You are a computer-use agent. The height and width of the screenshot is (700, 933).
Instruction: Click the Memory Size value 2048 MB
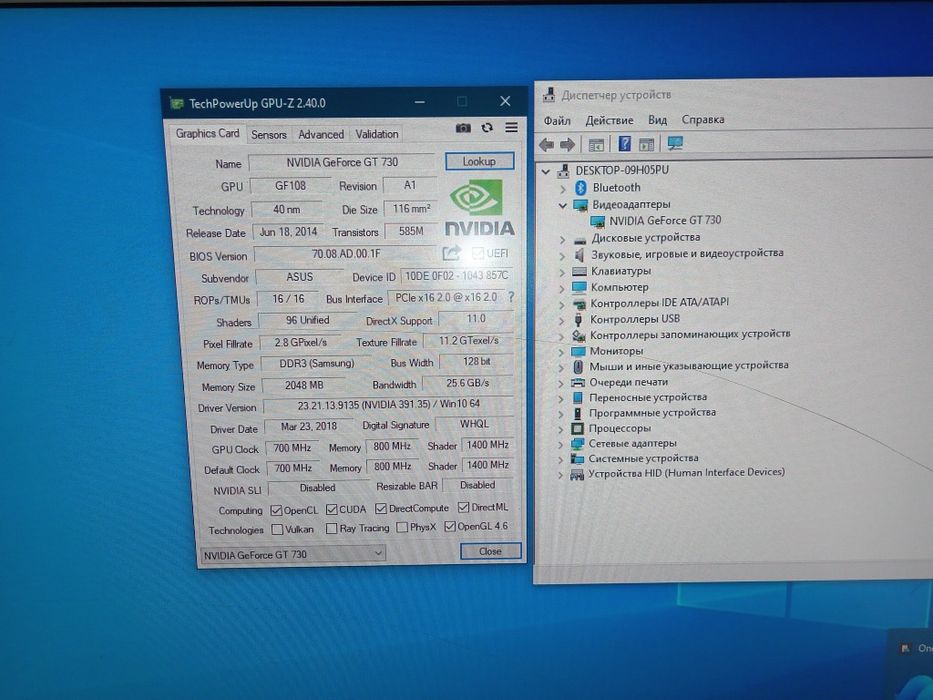pyautogui.click(x=303, y=385)
